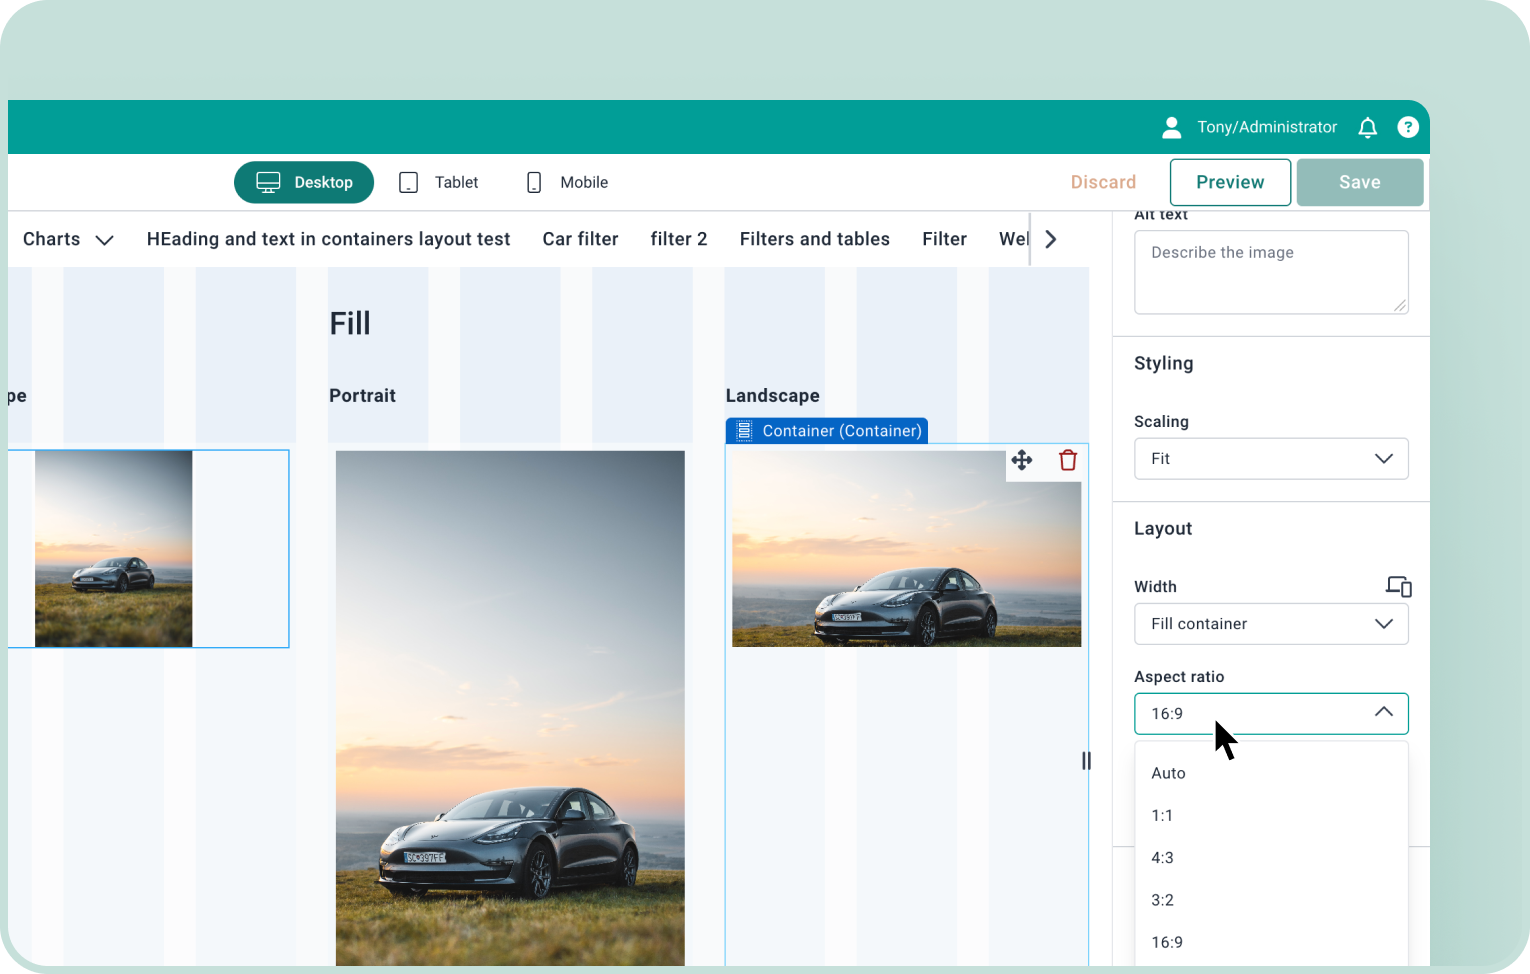
Task: Select the small car image on the left
Action: pos(114,549)
